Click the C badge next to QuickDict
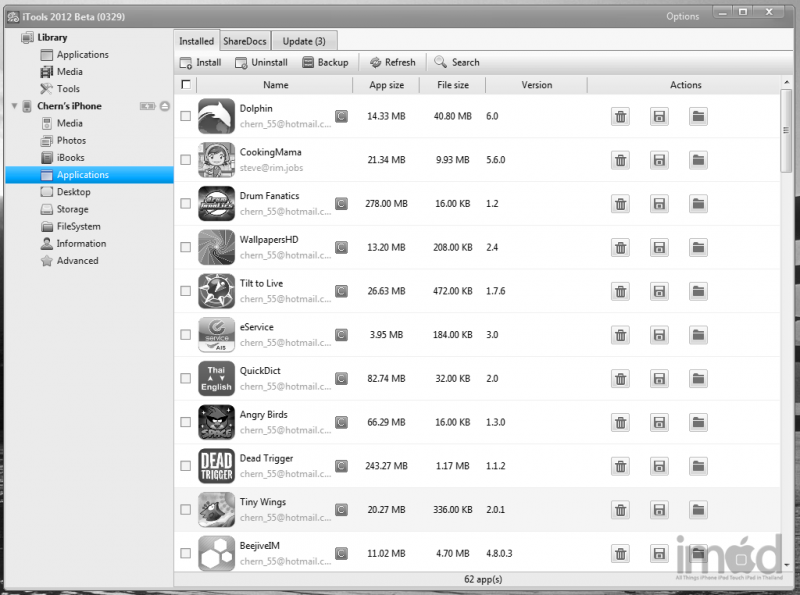The height and width of the screenshot is (595, 800). coord(341,379)
